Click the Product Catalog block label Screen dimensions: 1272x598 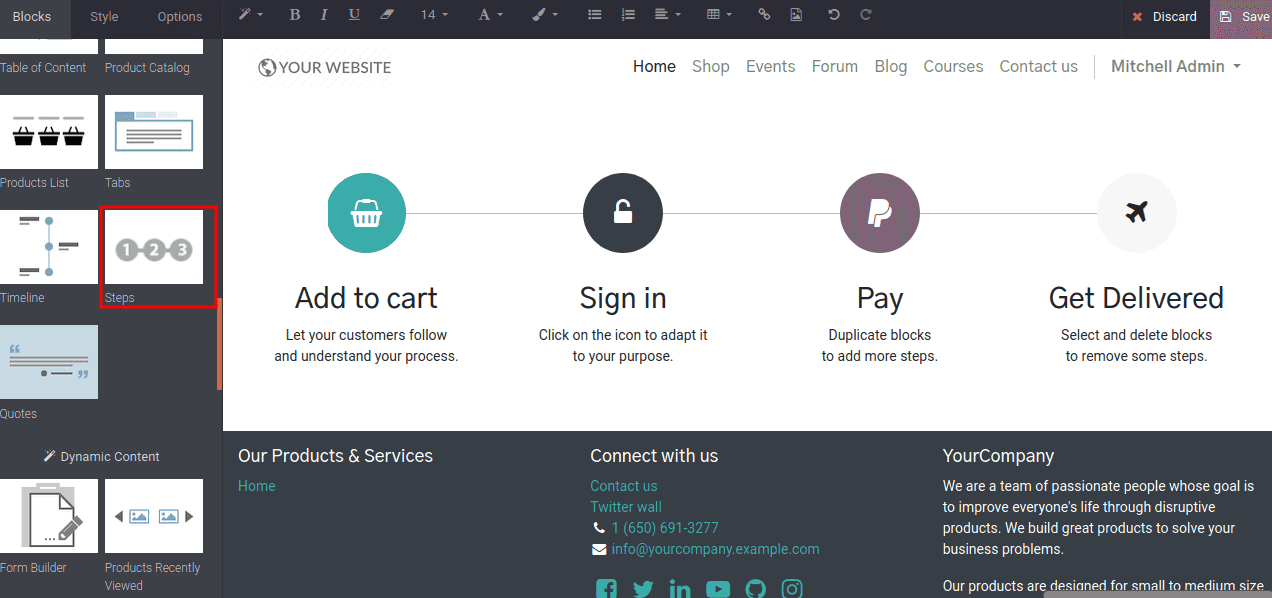click(147, 68)
